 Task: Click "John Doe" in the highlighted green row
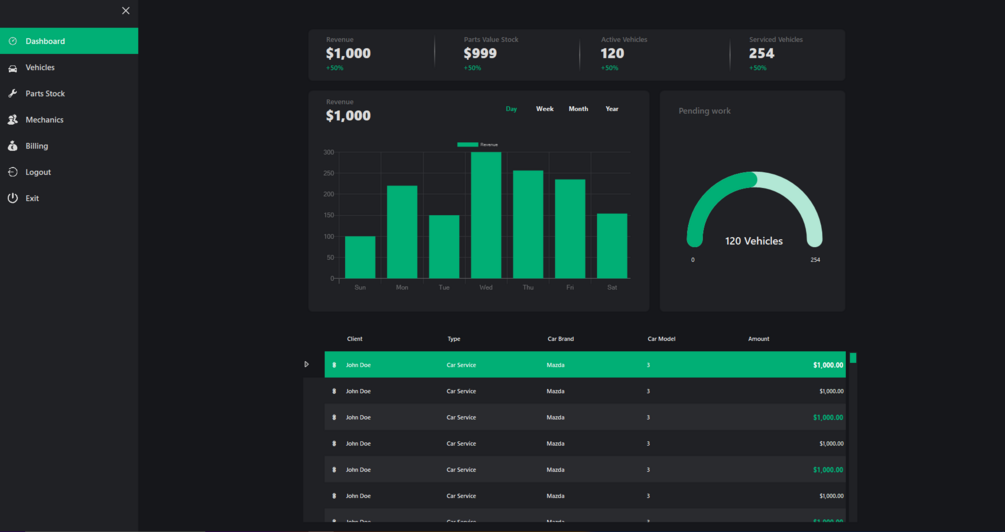(358, 365)
